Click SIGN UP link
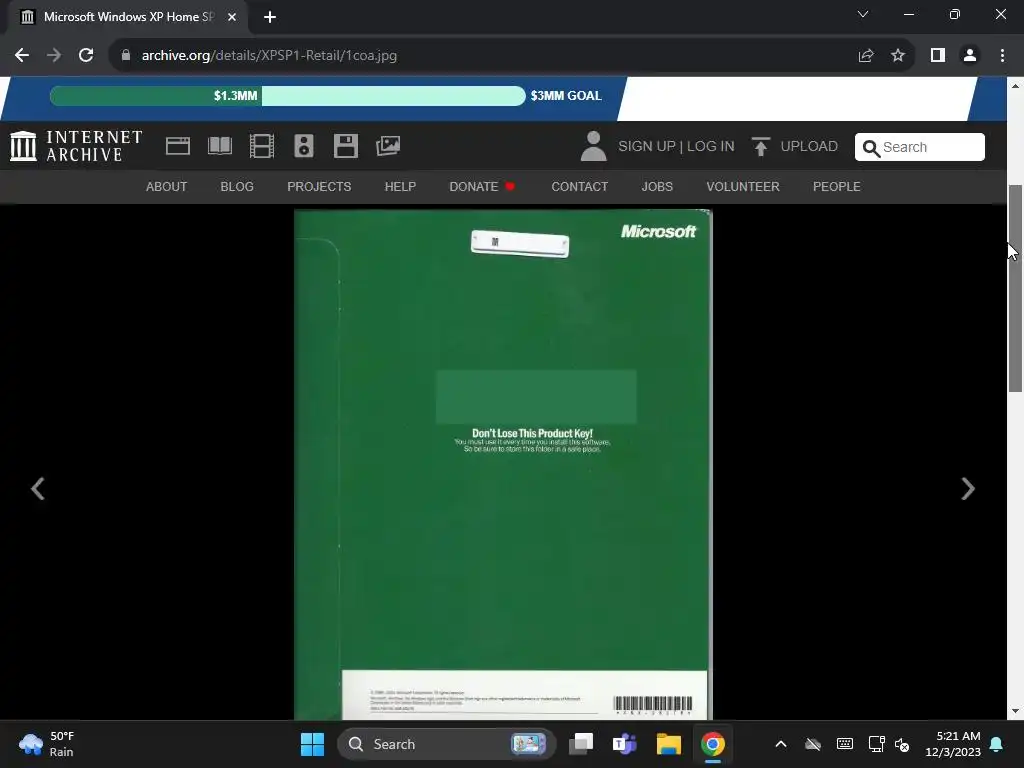 tap(647, 146)
